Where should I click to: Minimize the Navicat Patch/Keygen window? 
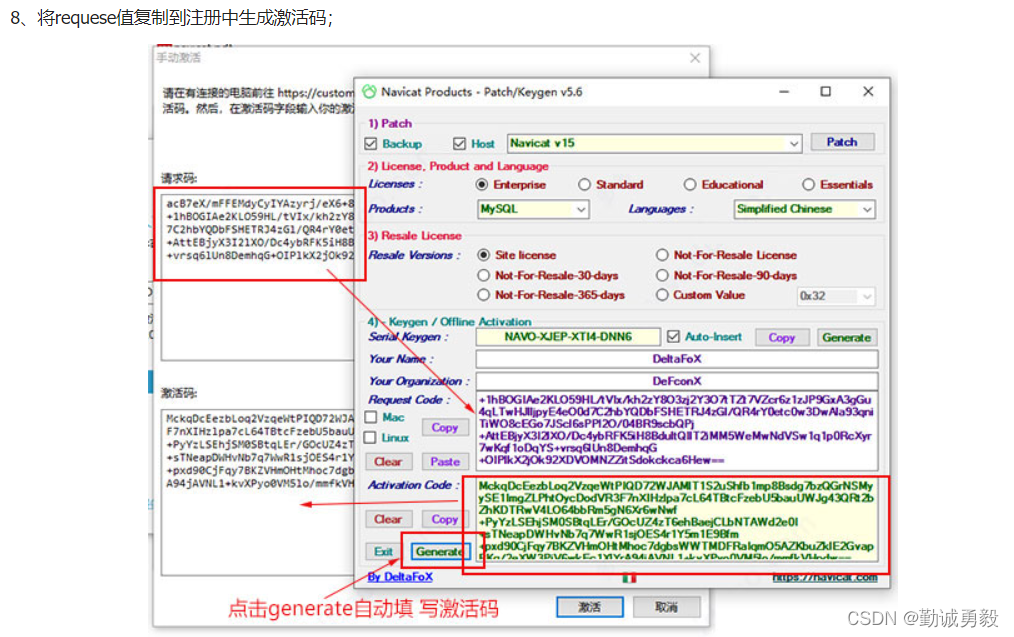click(784, 92)
